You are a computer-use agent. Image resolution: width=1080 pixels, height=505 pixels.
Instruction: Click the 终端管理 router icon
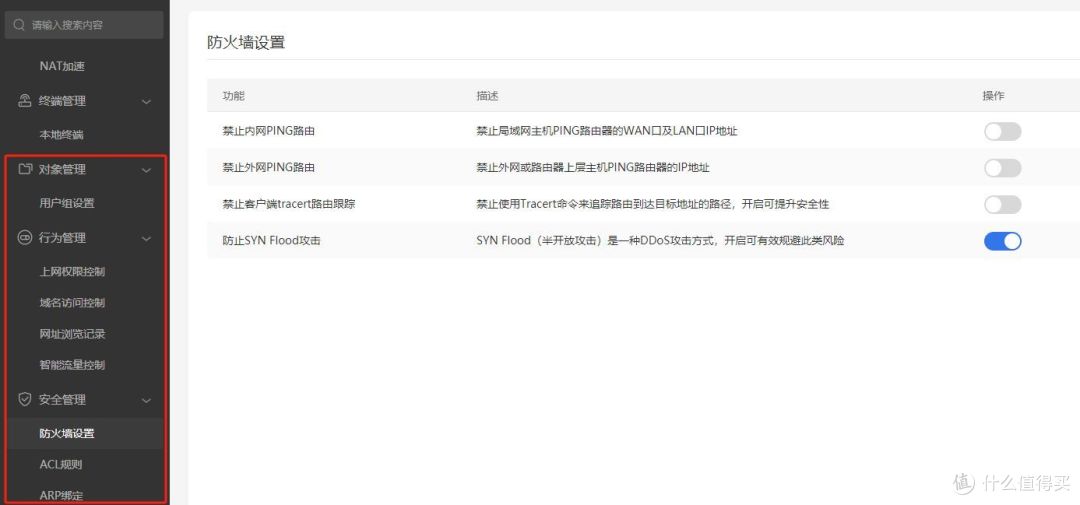tap(25, 101)
